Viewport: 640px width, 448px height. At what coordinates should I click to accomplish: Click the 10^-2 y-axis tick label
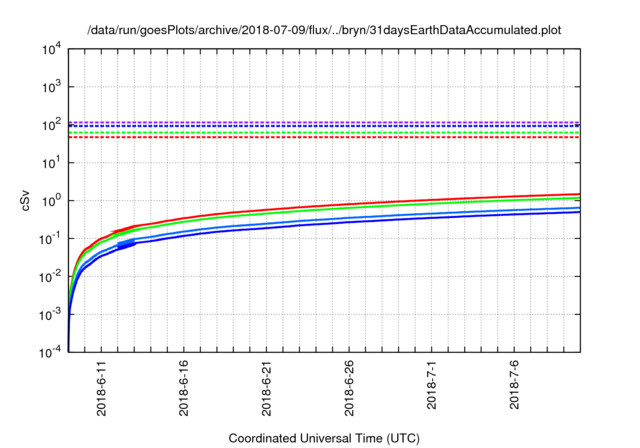[50, 277]
